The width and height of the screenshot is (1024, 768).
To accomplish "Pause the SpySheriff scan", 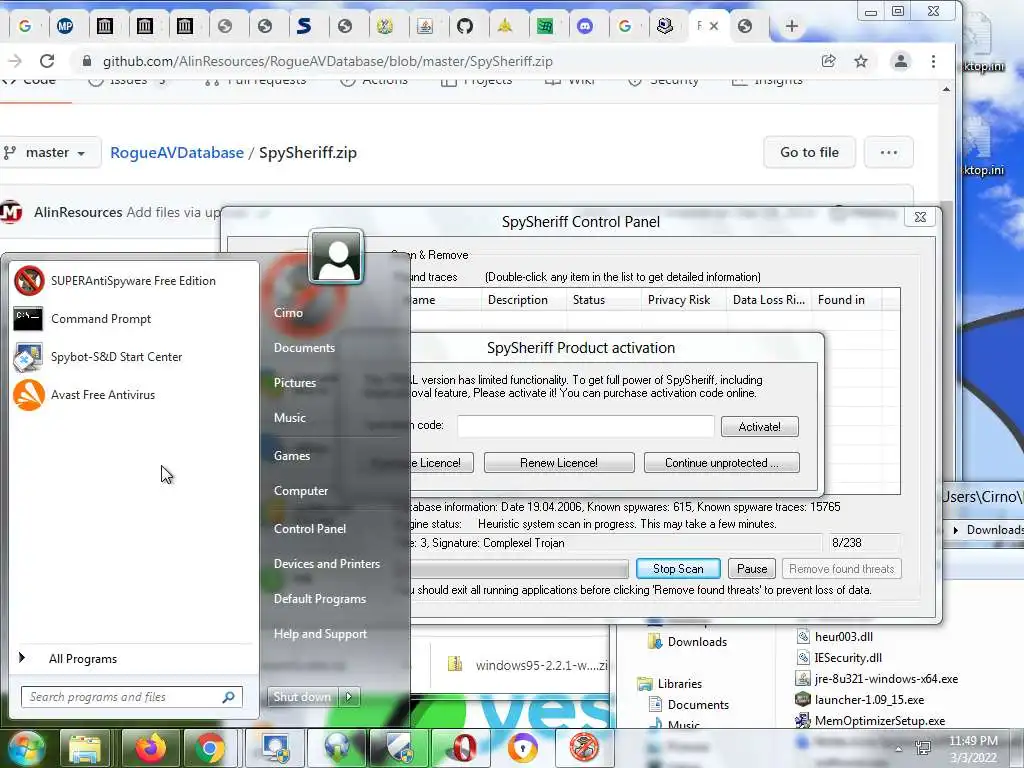I will [x=752, y=569].
